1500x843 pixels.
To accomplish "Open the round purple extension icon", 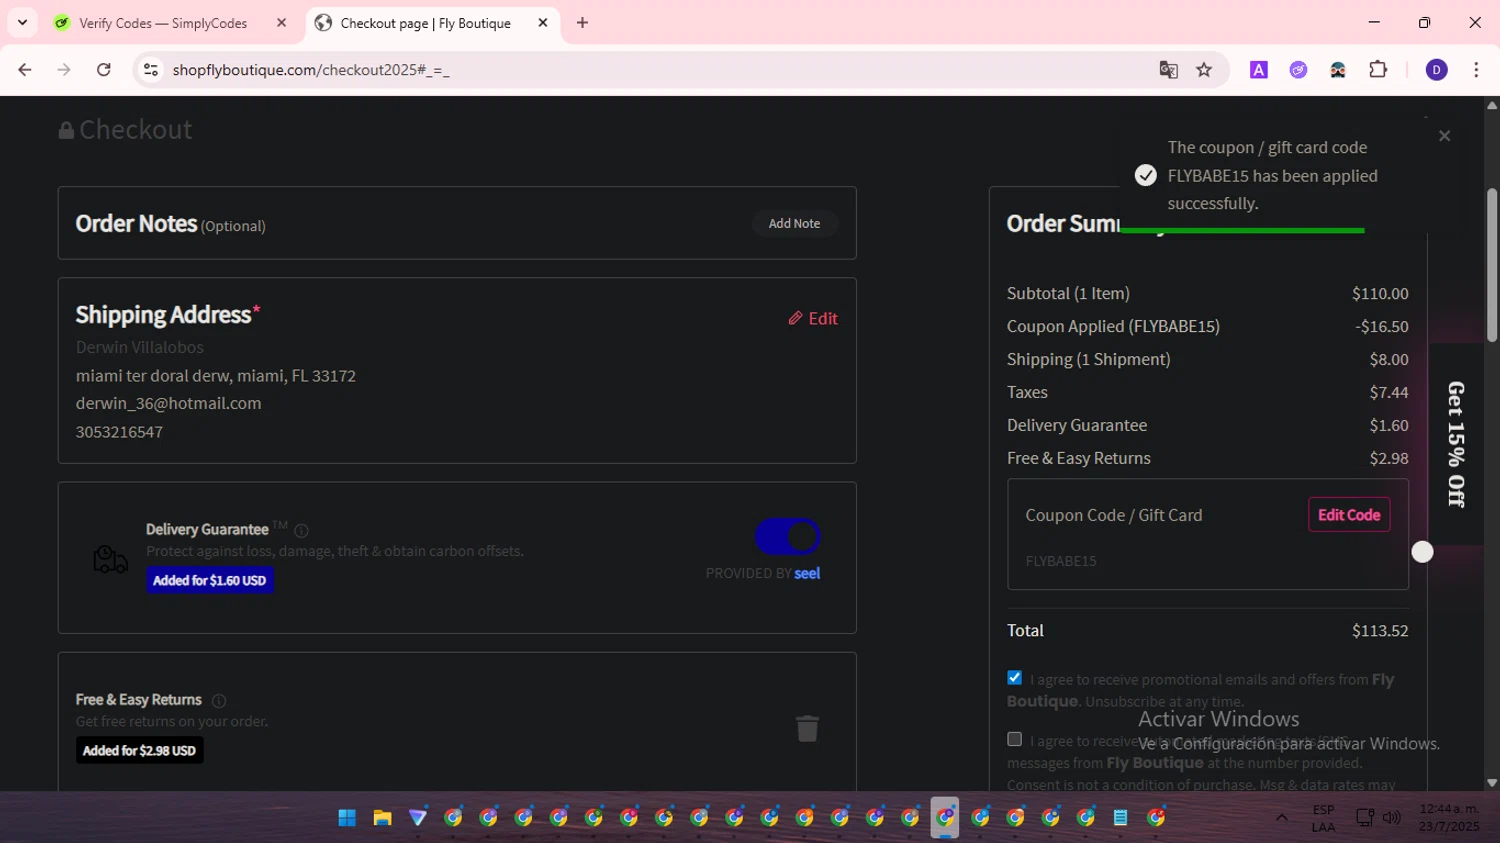I will (1298, 70).
